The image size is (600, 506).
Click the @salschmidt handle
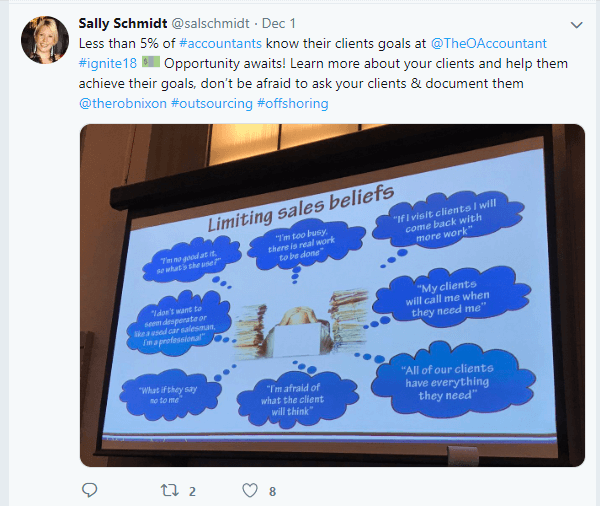pyautogui.click(x=210, y=23)
